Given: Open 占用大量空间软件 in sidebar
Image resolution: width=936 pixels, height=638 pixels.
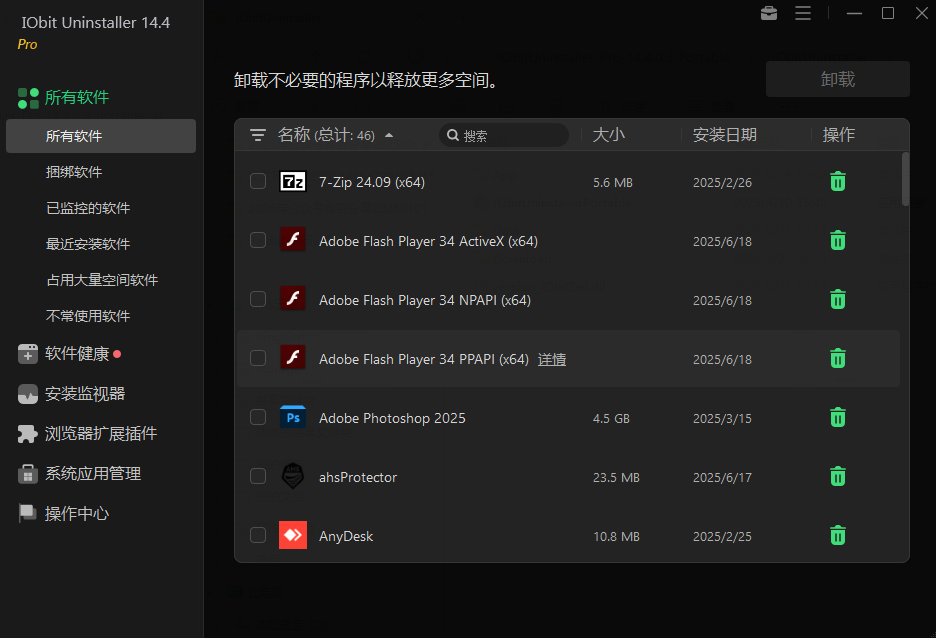Looking at the screenshot, I should tap(102, 280).
